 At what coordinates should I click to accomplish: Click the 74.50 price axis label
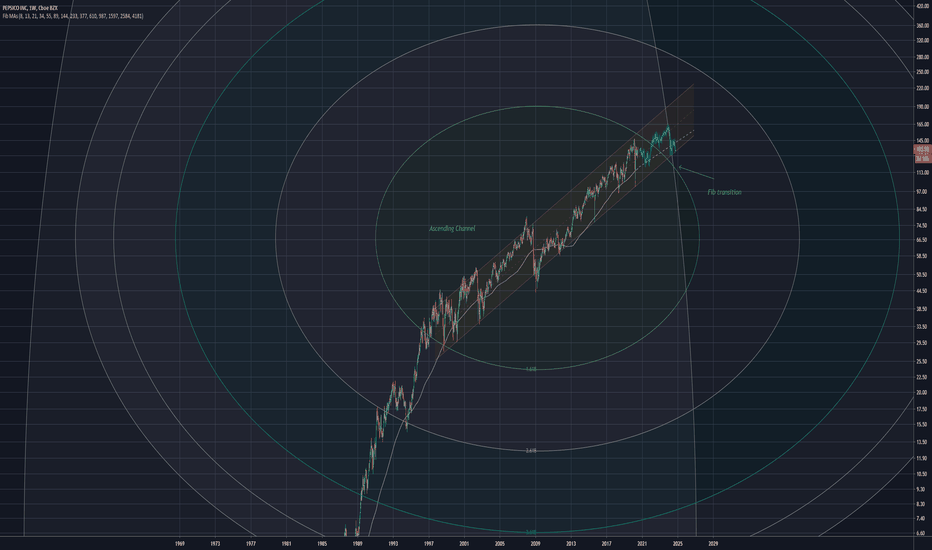point(922,226)
